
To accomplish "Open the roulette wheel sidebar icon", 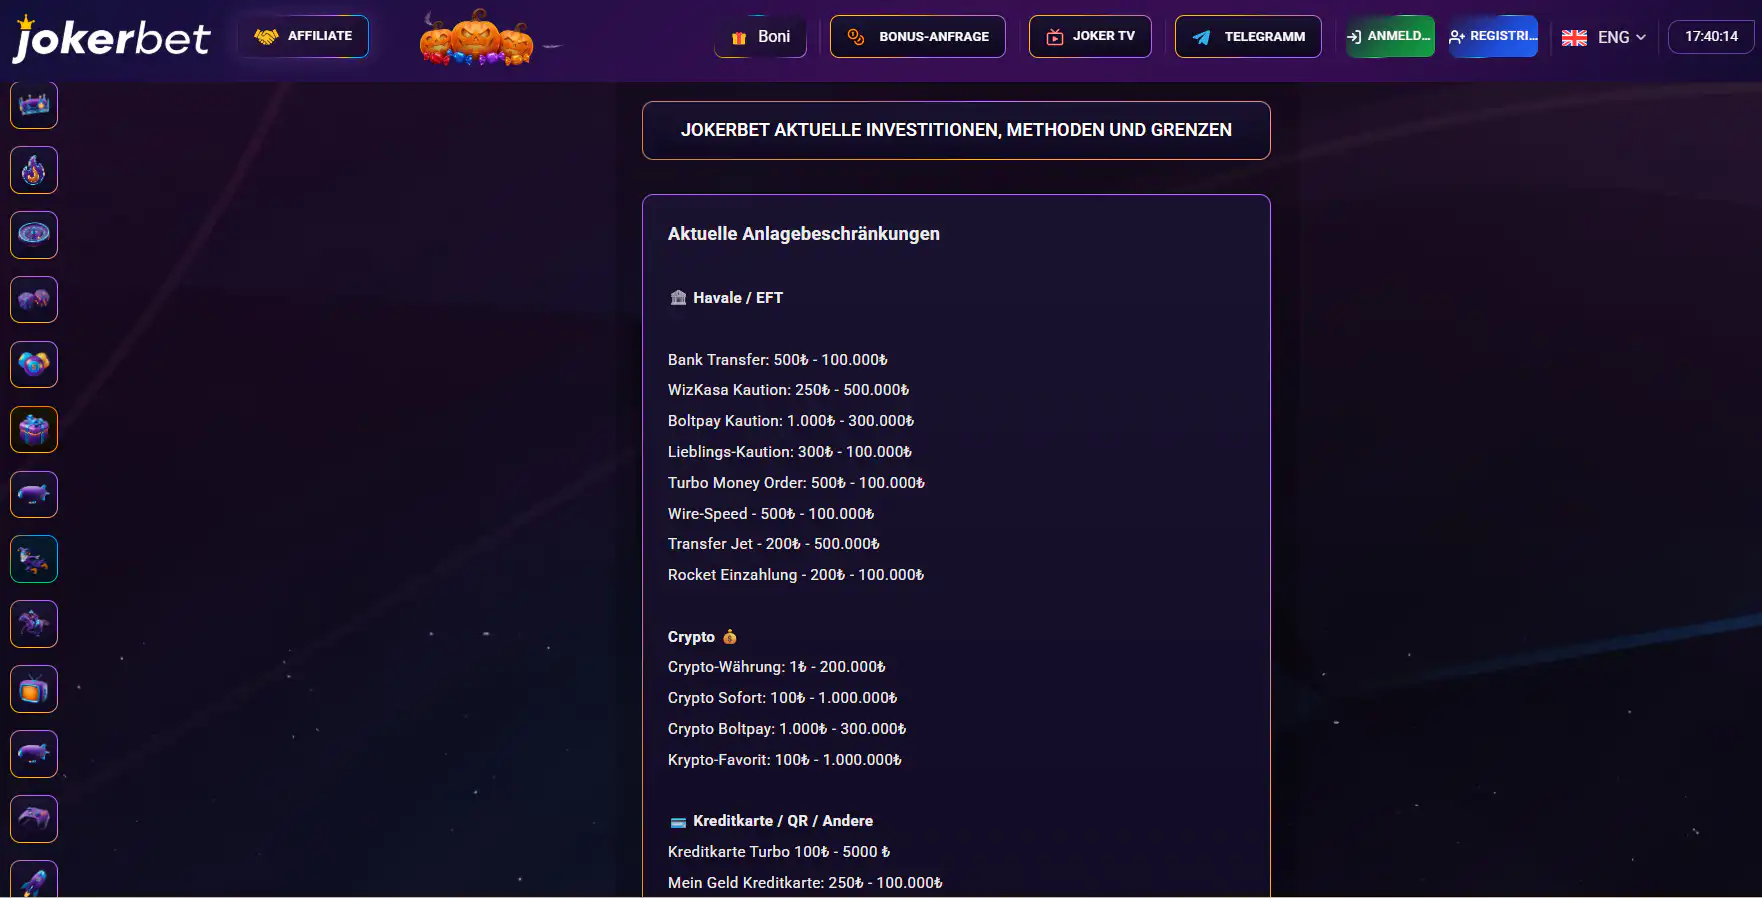I will coord(34,235).
